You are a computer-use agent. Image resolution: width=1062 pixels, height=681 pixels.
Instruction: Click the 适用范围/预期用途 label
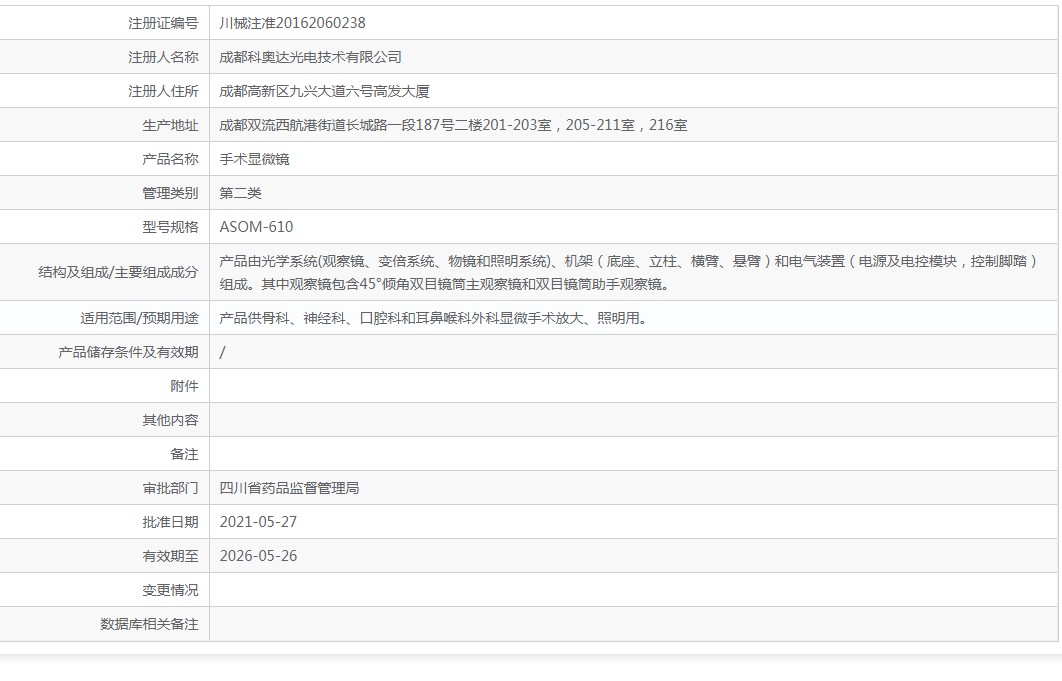click(139, 318)
